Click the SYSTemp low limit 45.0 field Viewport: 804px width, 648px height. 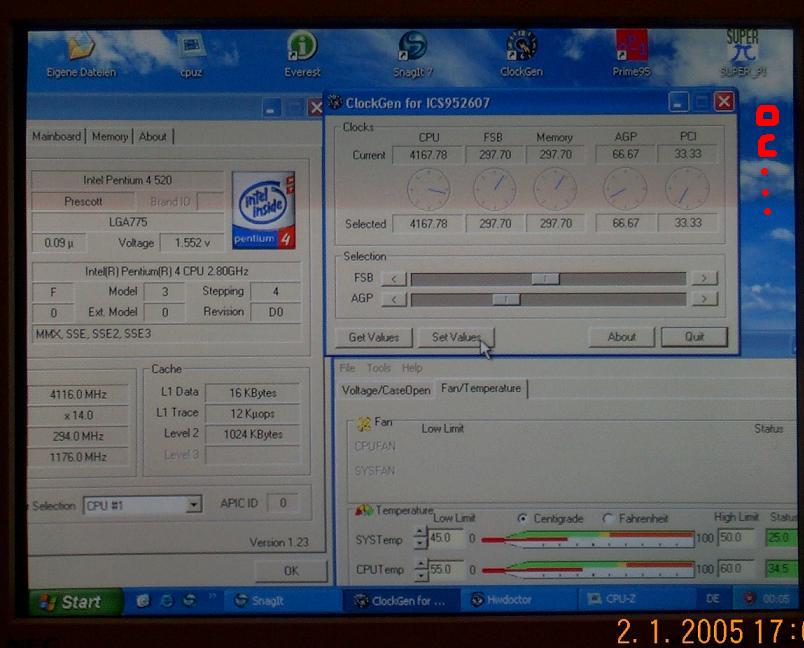click(x=444, y=538)
